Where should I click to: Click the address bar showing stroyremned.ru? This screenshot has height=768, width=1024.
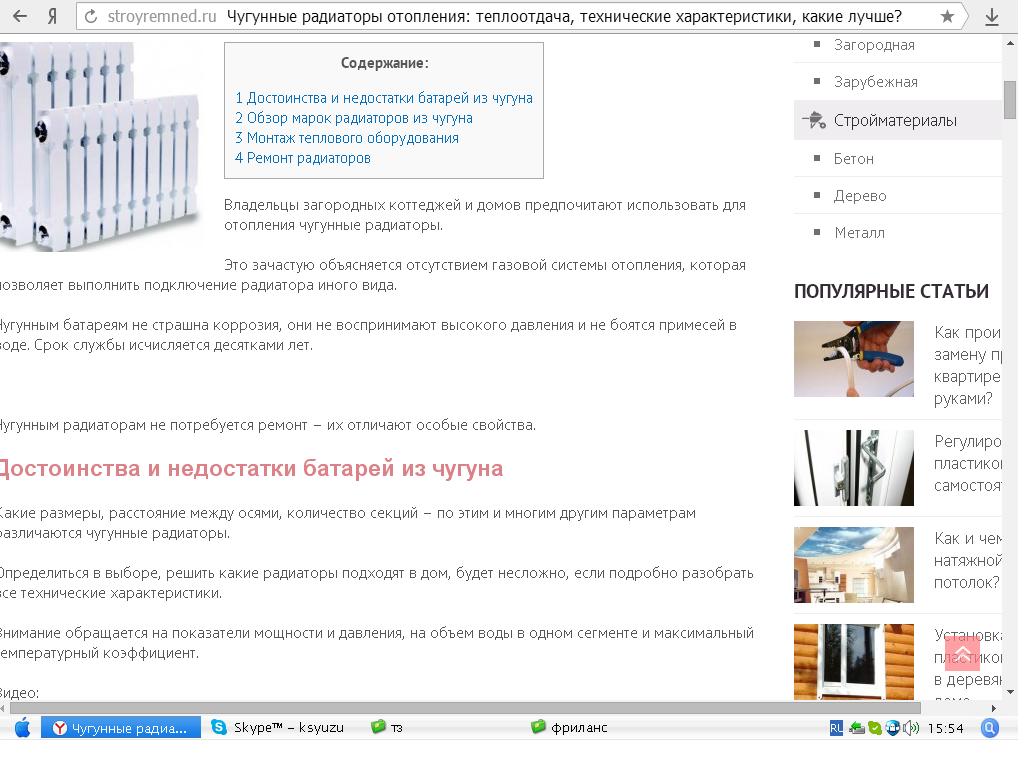[521, 16]
